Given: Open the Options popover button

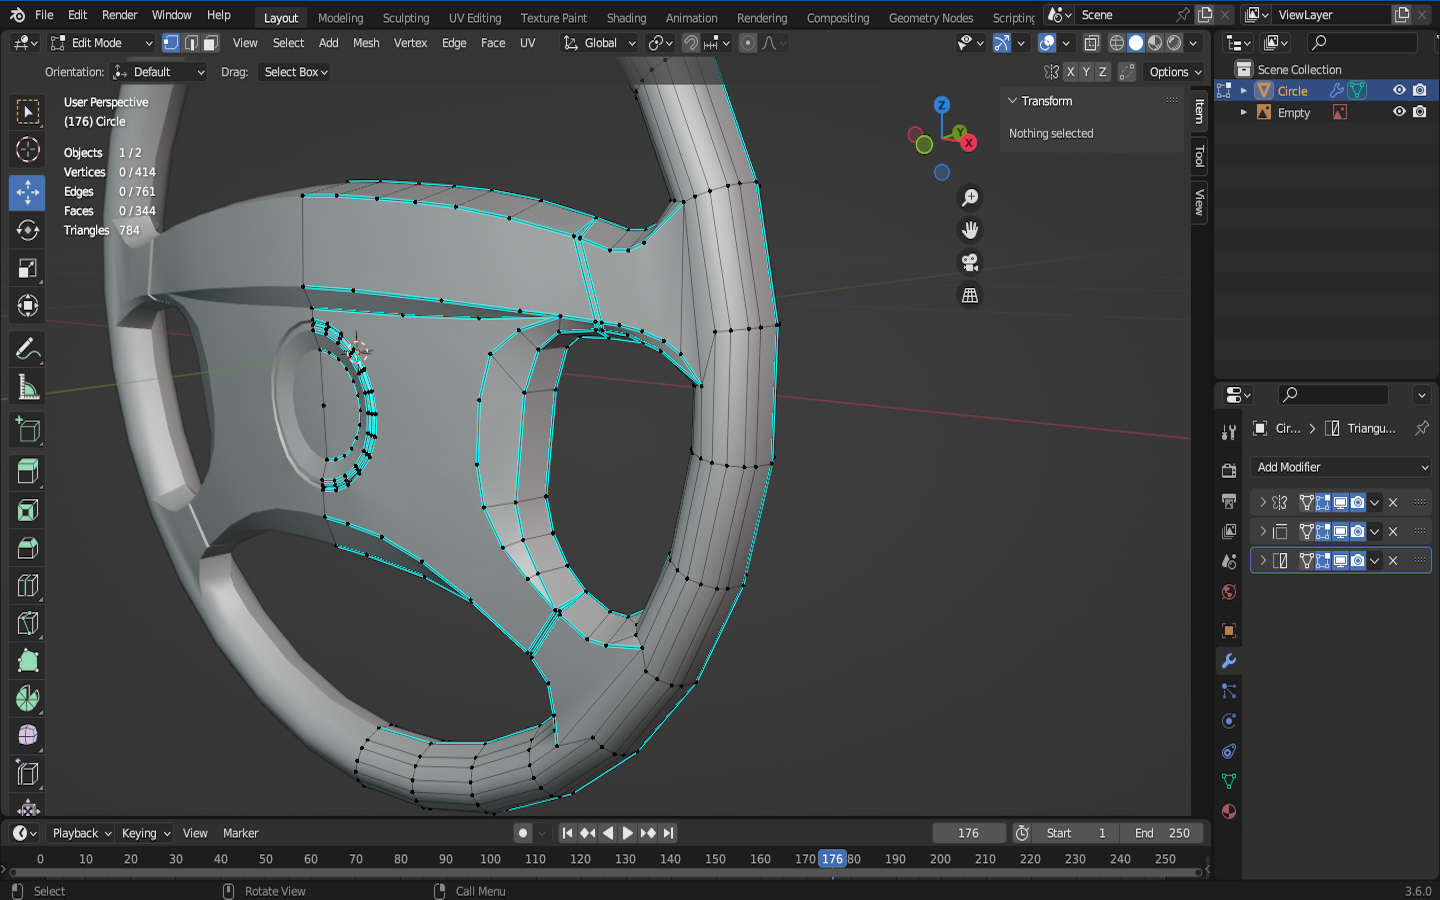Looking at the screenshot, I should point(1175,72).
